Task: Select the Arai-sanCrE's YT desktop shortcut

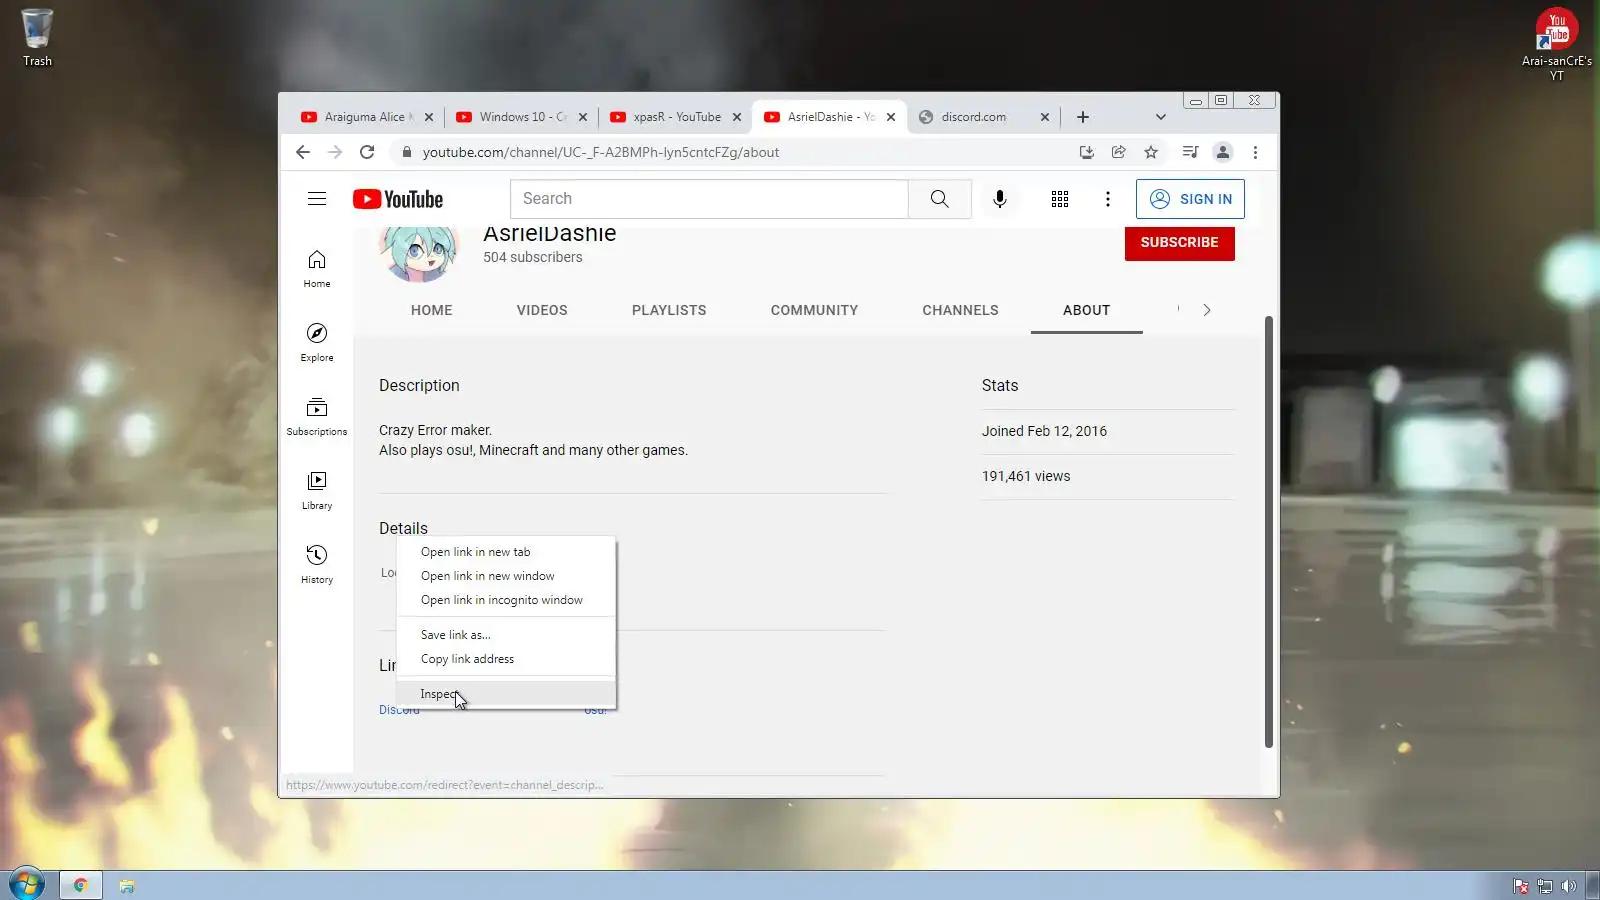Action: (x=1557, y=44)
